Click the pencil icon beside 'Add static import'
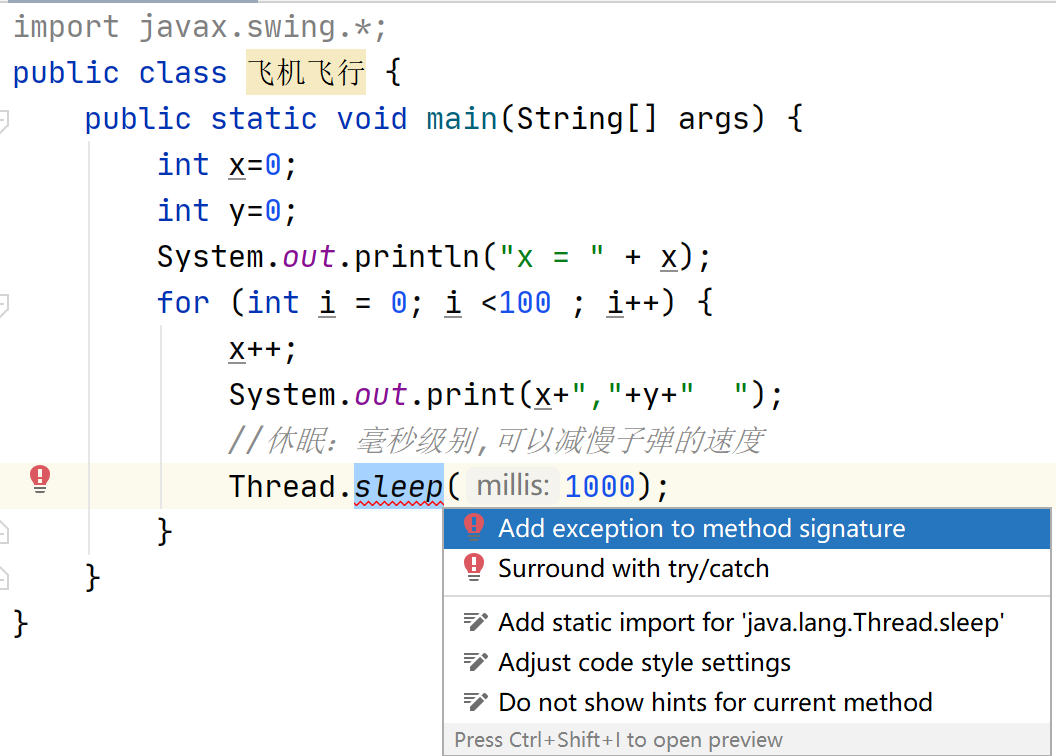This screenshot has width=1056, height=756. (x=475, y=622)
